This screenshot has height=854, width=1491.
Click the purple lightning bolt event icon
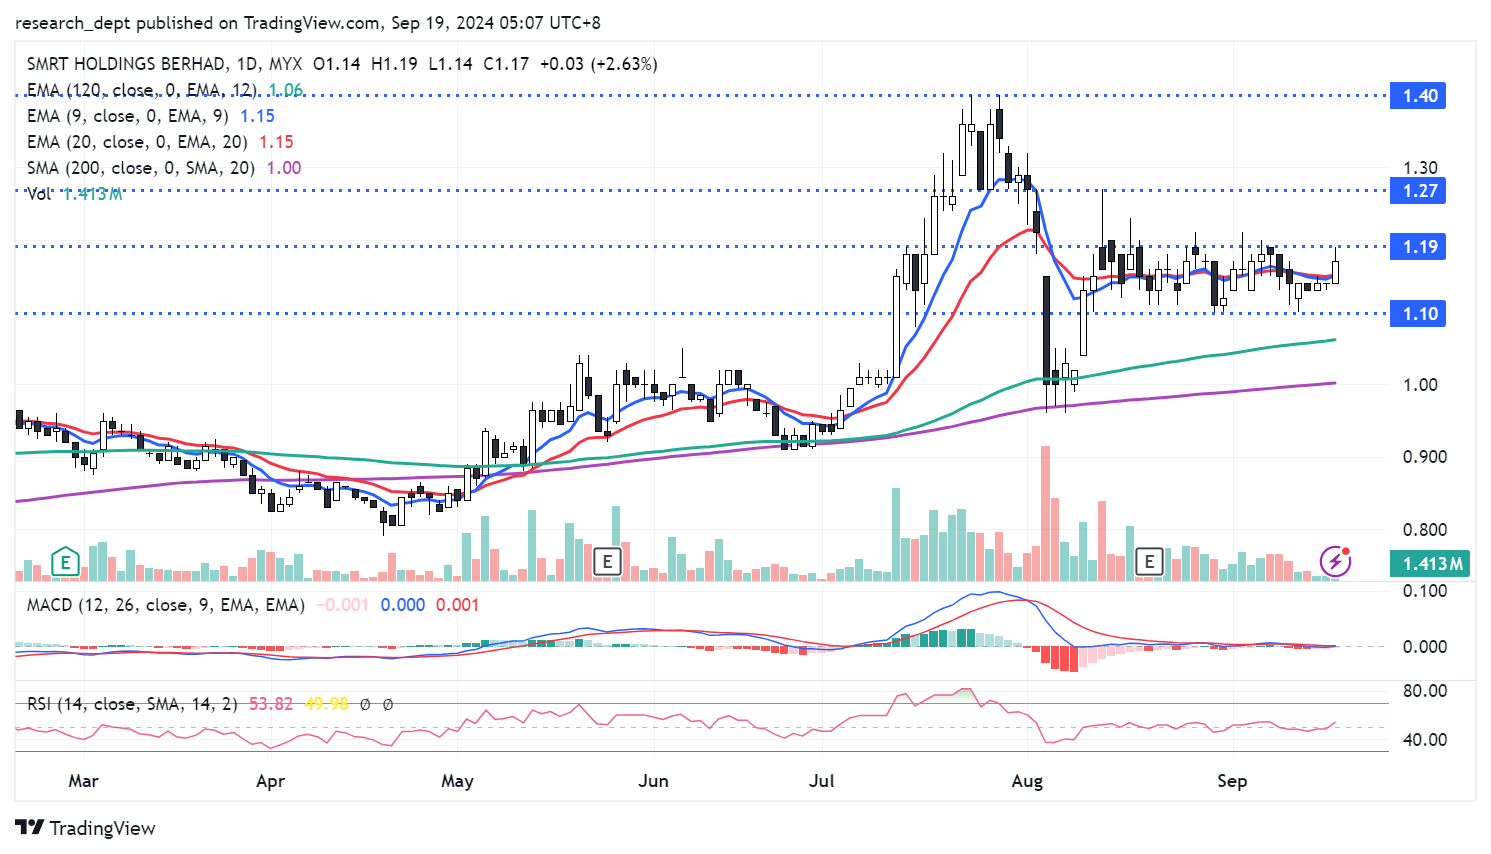pyautogui.click(x=1335, y=562)
